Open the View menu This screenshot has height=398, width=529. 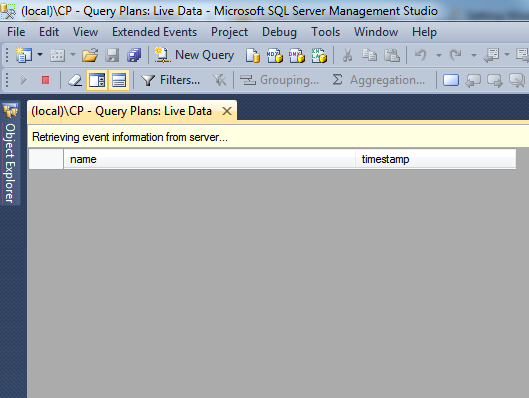click(x=85, y=32)
